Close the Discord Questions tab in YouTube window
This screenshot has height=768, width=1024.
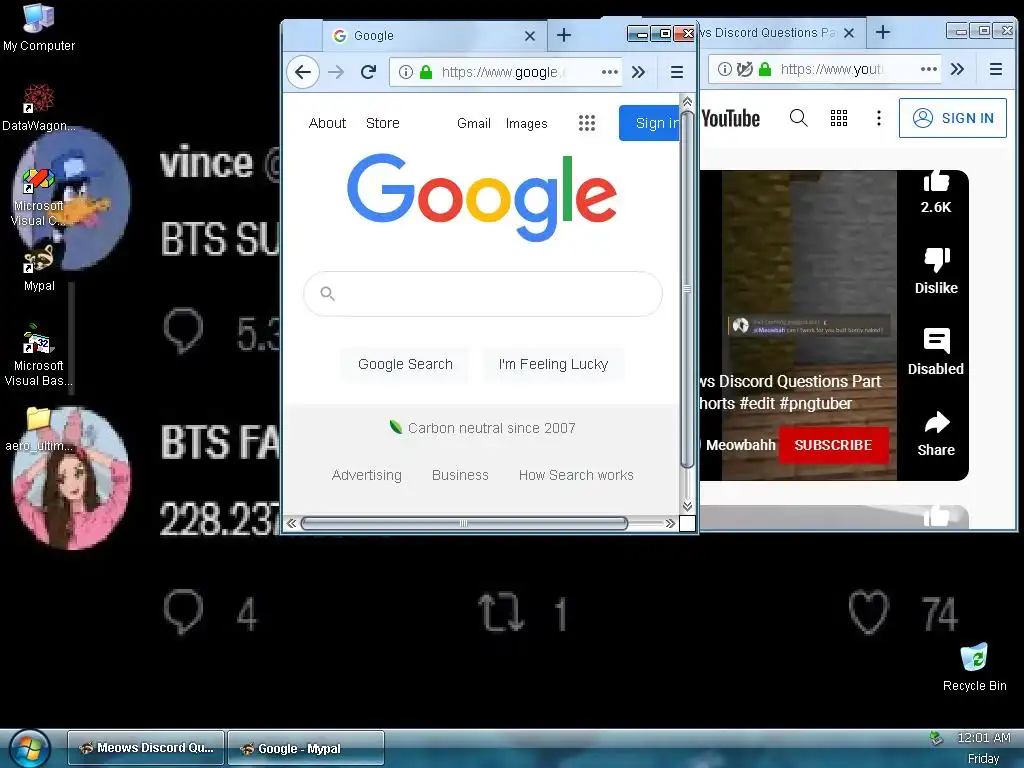pyautogui.click(x=848, y=33)
